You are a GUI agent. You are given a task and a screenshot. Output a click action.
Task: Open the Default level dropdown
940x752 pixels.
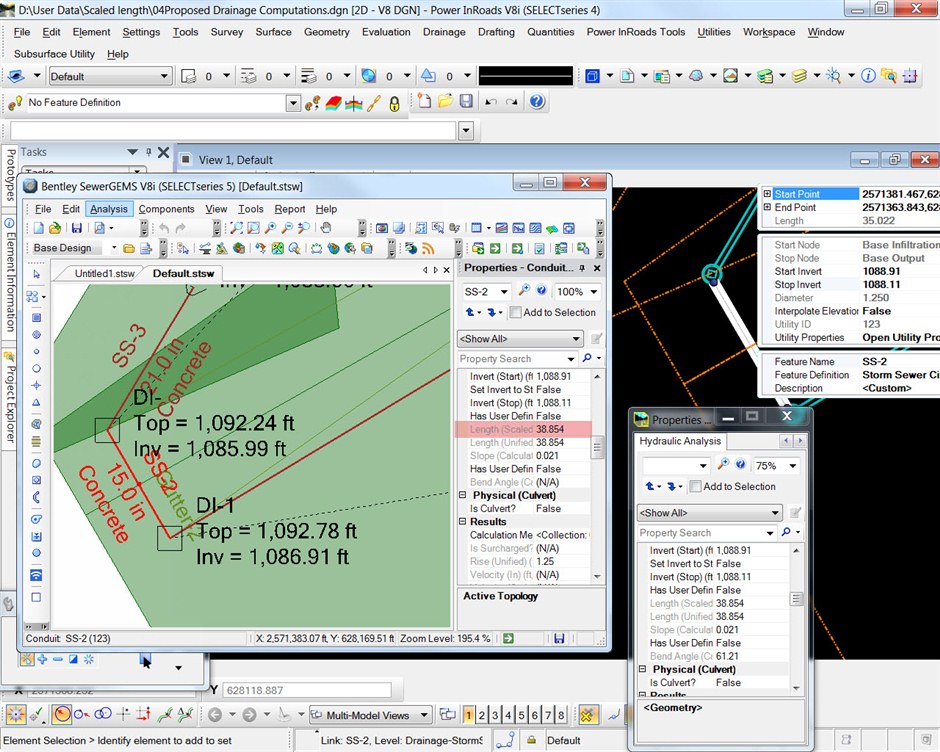(x=164, y=76)
